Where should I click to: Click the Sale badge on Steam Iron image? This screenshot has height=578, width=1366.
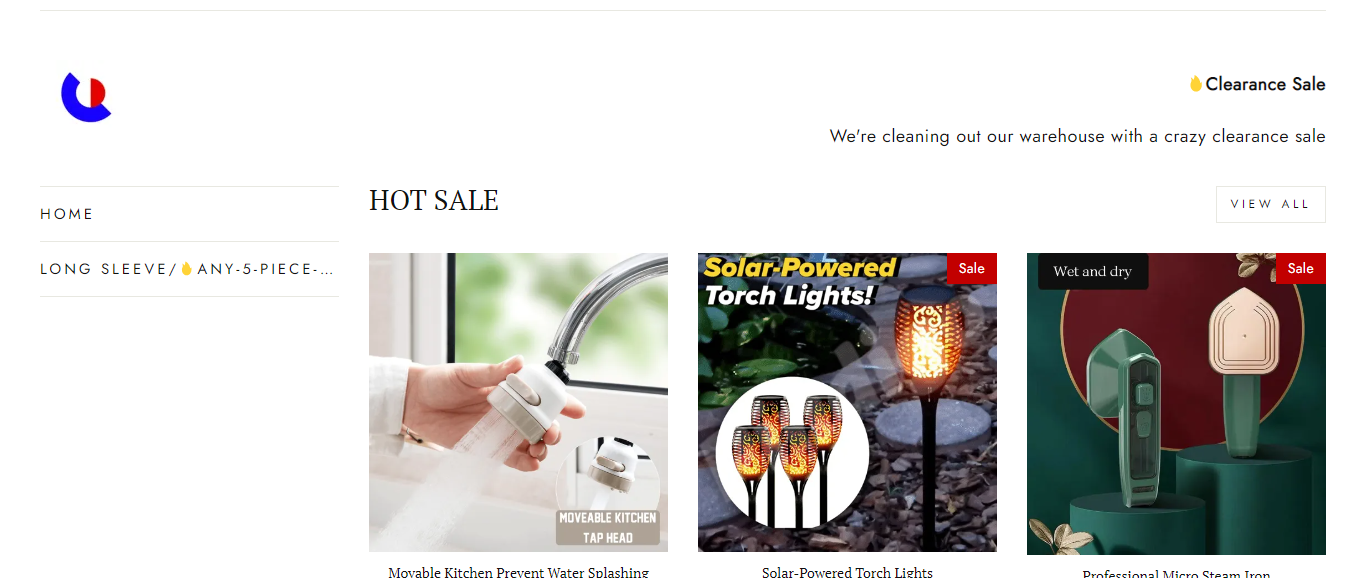(x=1301, y=268)
